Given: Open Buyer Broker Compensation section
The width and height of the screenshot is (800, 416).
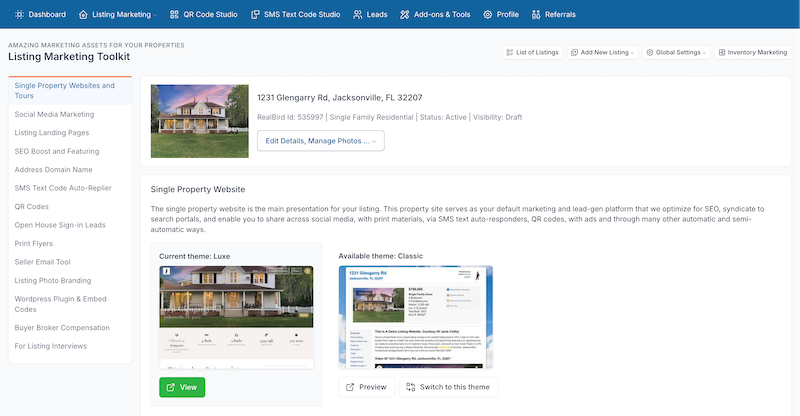Looking at the screenshot, I should pos(62,328).
